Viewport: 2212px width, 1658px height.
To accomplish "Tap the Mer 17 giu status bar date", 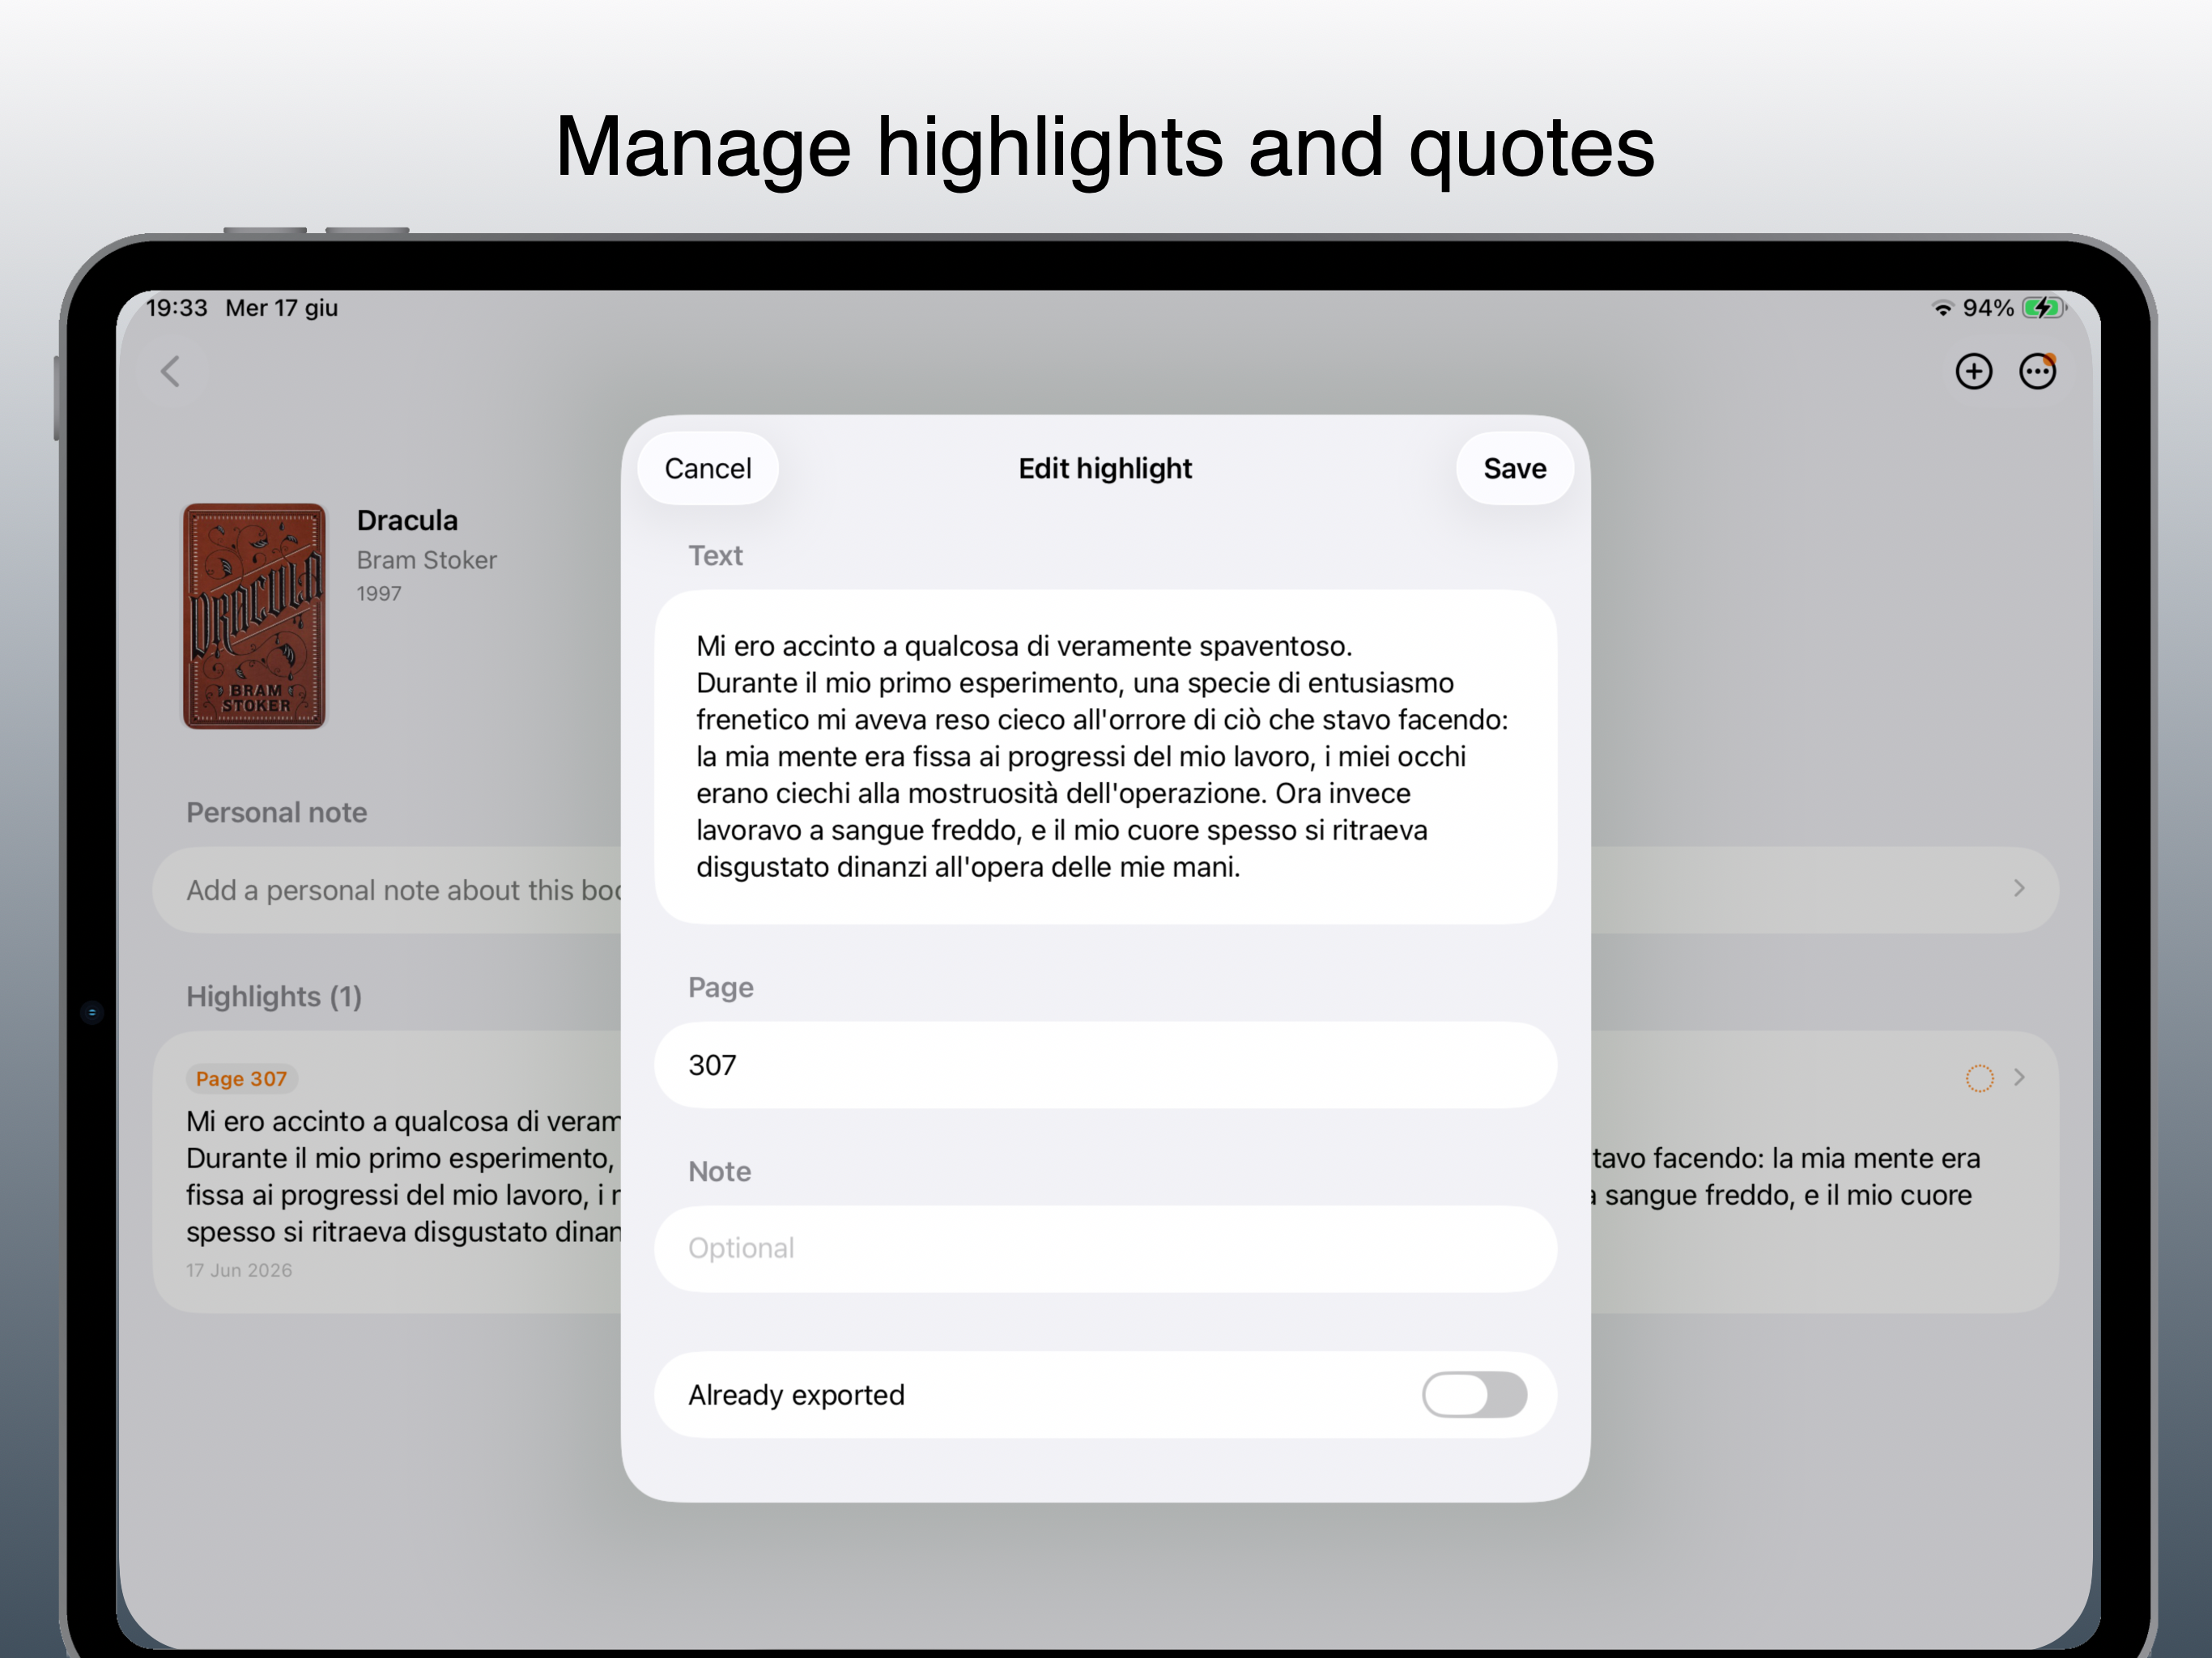I will [282, 308].
